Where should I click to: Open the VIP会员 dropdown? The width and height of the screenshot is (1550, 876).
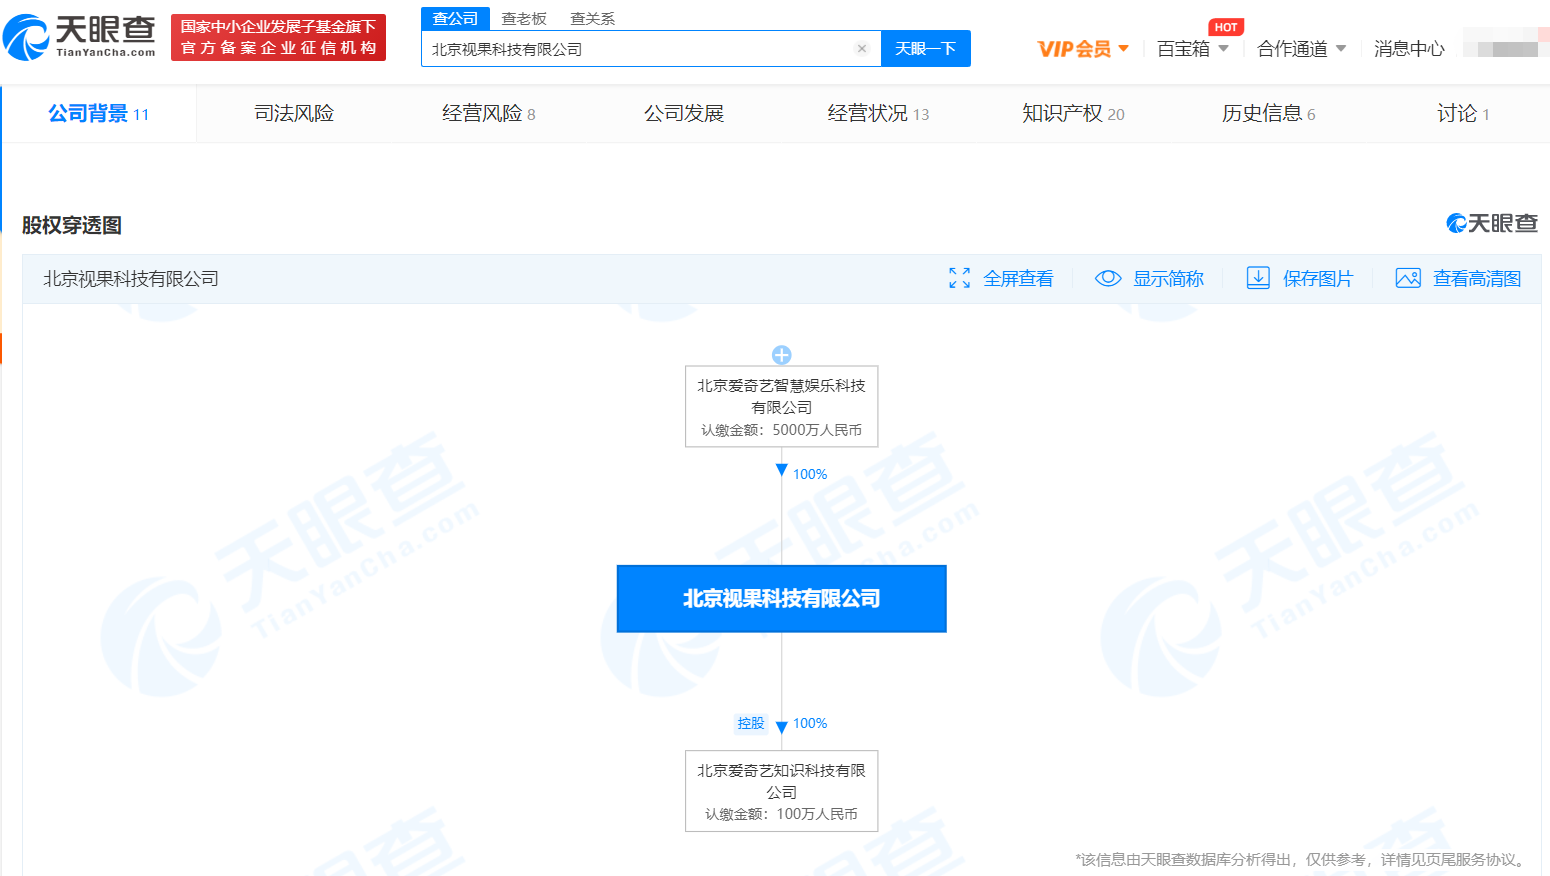[1083, 49]
